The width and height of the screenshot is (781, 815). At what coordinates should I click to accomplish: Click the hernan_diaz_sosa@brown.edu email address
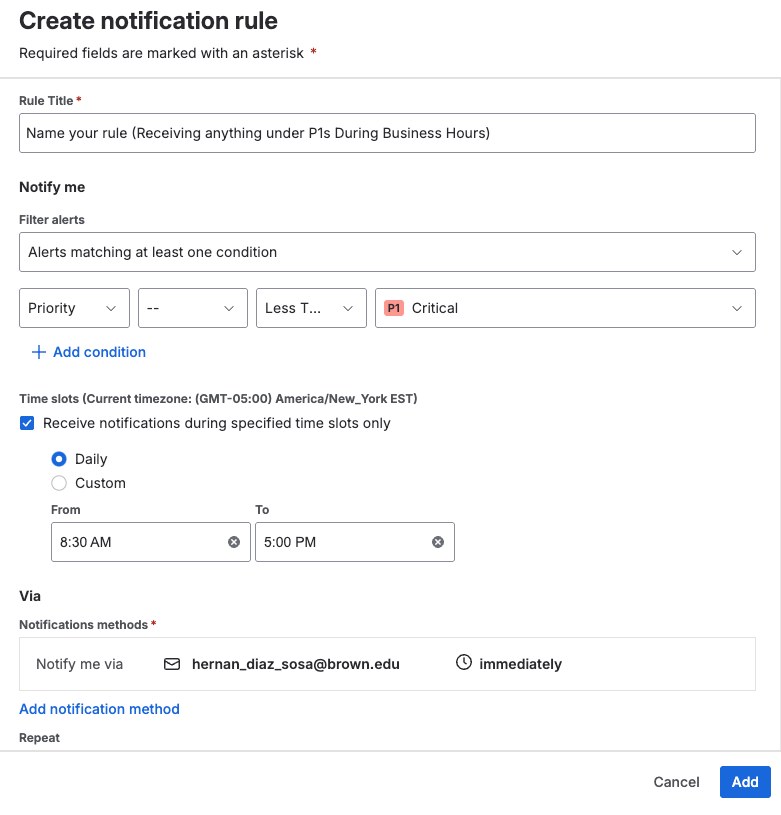pyautogui.click(x=295, y=664)
